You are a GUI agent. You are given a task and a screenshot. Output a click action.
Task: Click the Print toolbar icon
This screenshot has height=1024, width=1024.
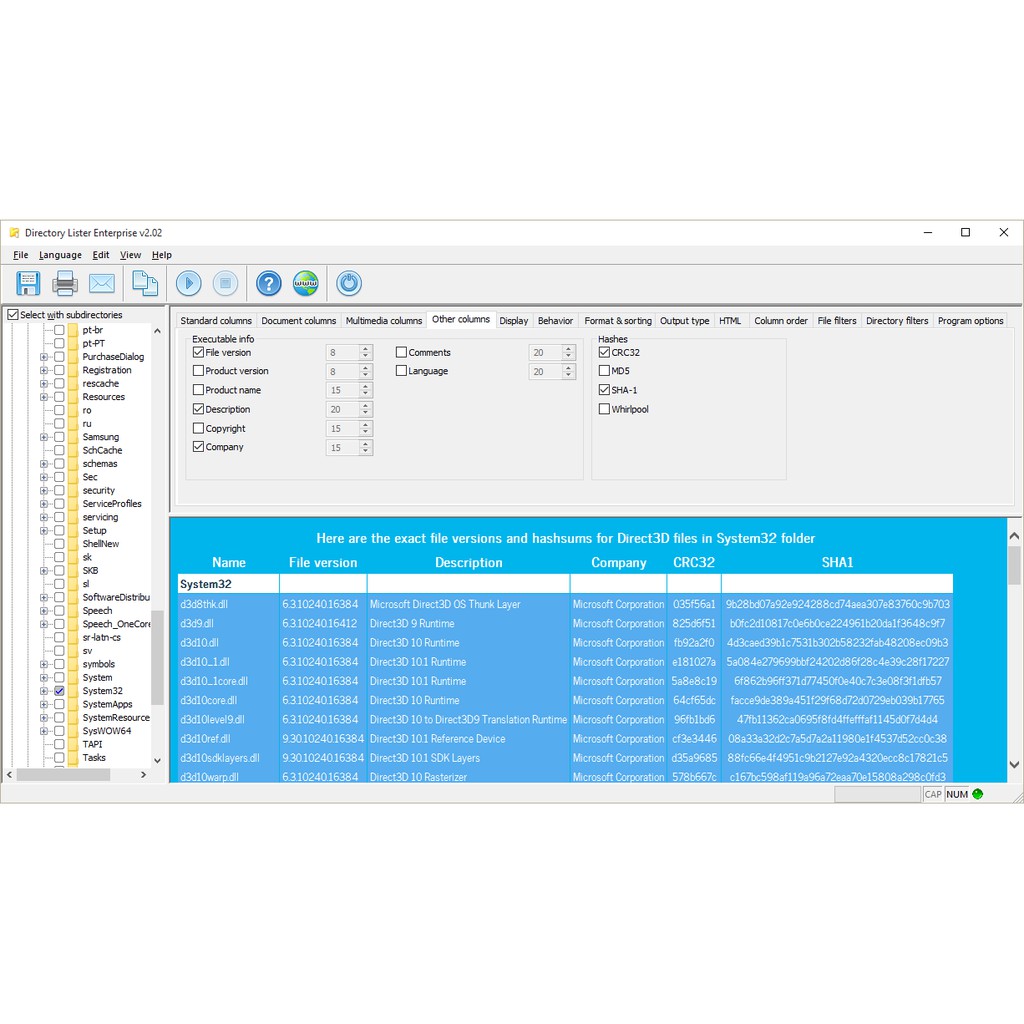[x=65, y=283]
